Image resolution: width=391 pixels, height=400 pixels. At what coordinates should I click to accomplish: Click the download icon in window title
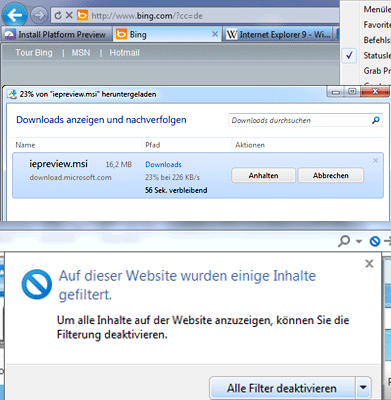[12, 94]
